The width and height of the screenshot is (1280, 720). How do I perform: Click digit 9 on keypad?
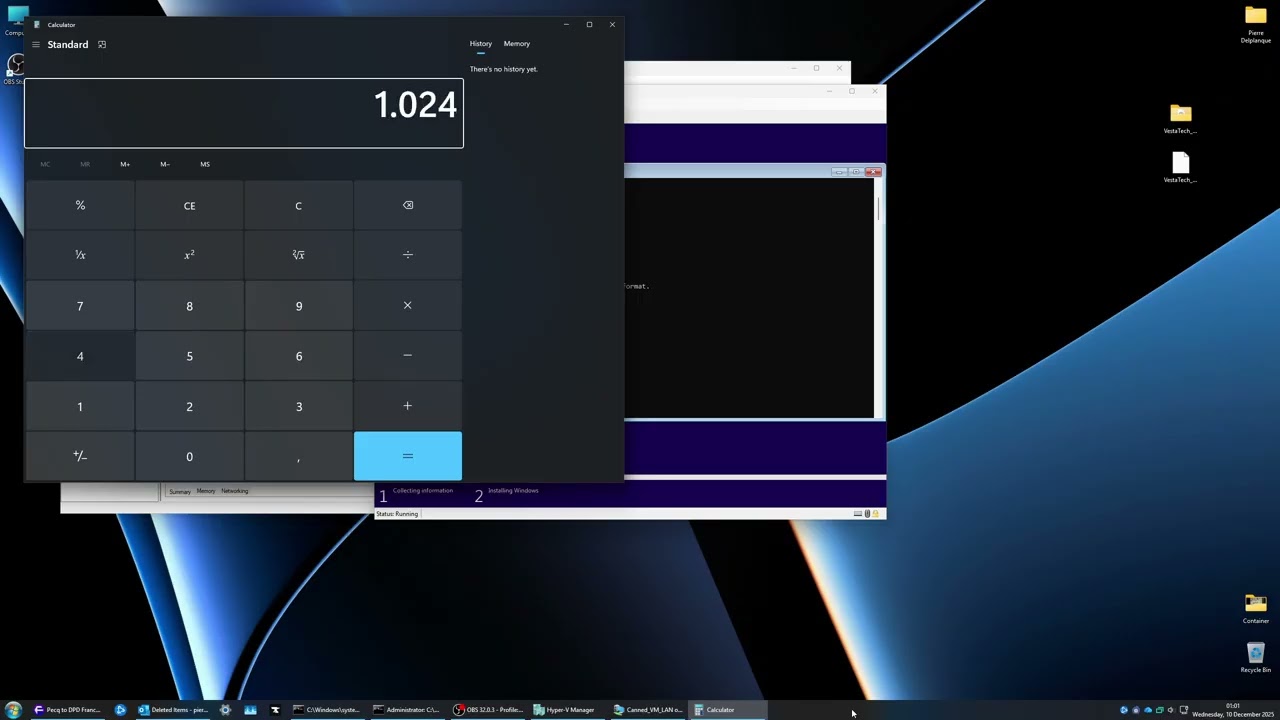click(298, 305)
